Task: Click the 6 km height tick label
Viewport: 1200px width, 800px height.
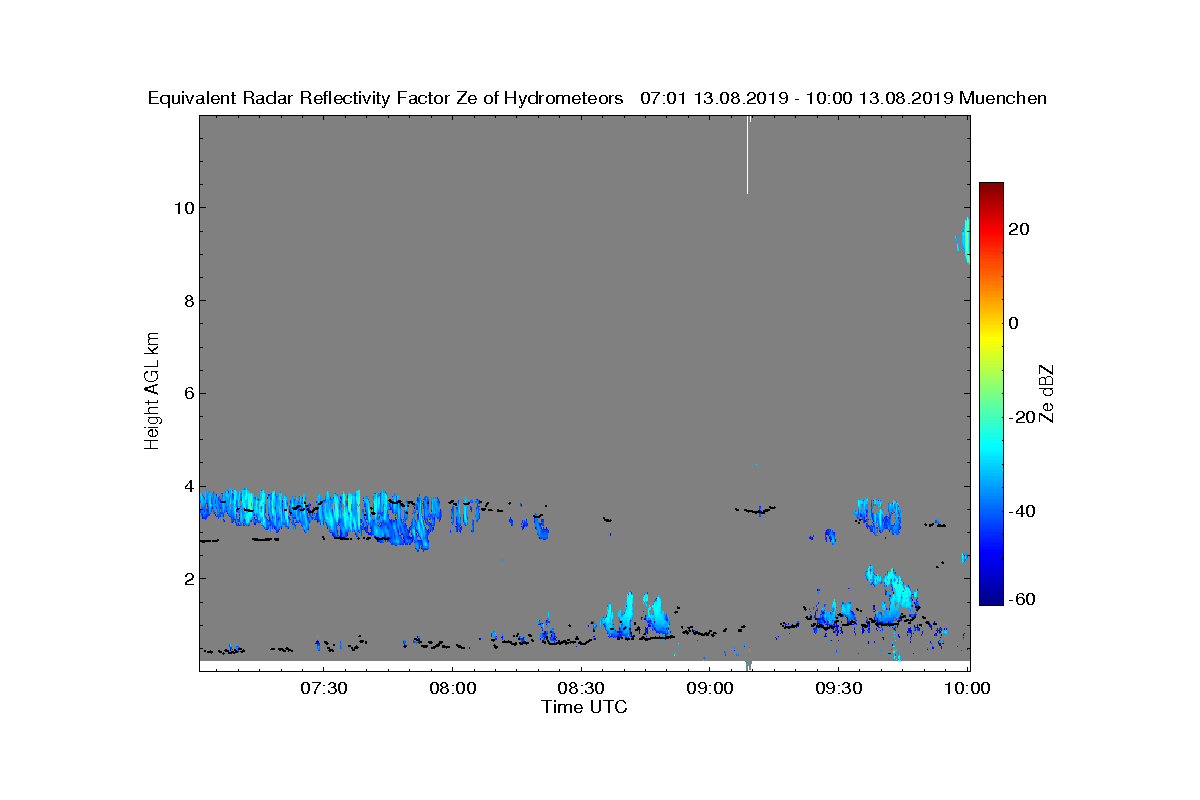Action: coord(186,393)
